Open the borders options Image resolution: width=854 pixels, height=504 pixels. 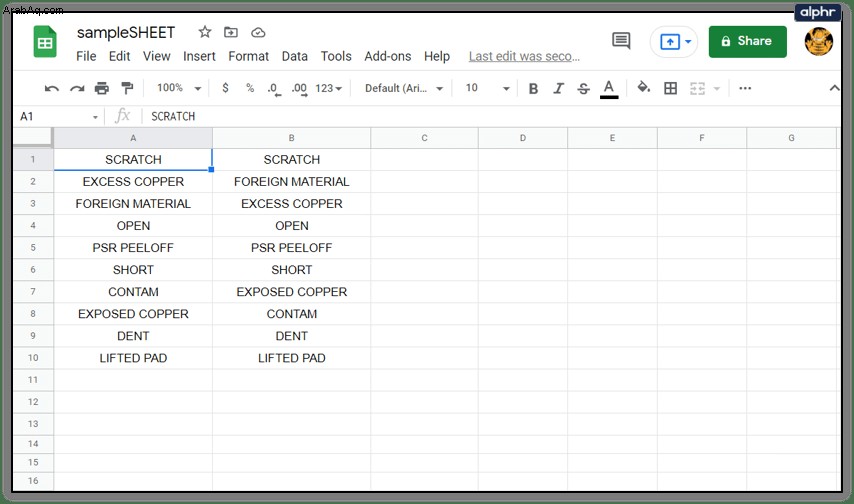670,88
